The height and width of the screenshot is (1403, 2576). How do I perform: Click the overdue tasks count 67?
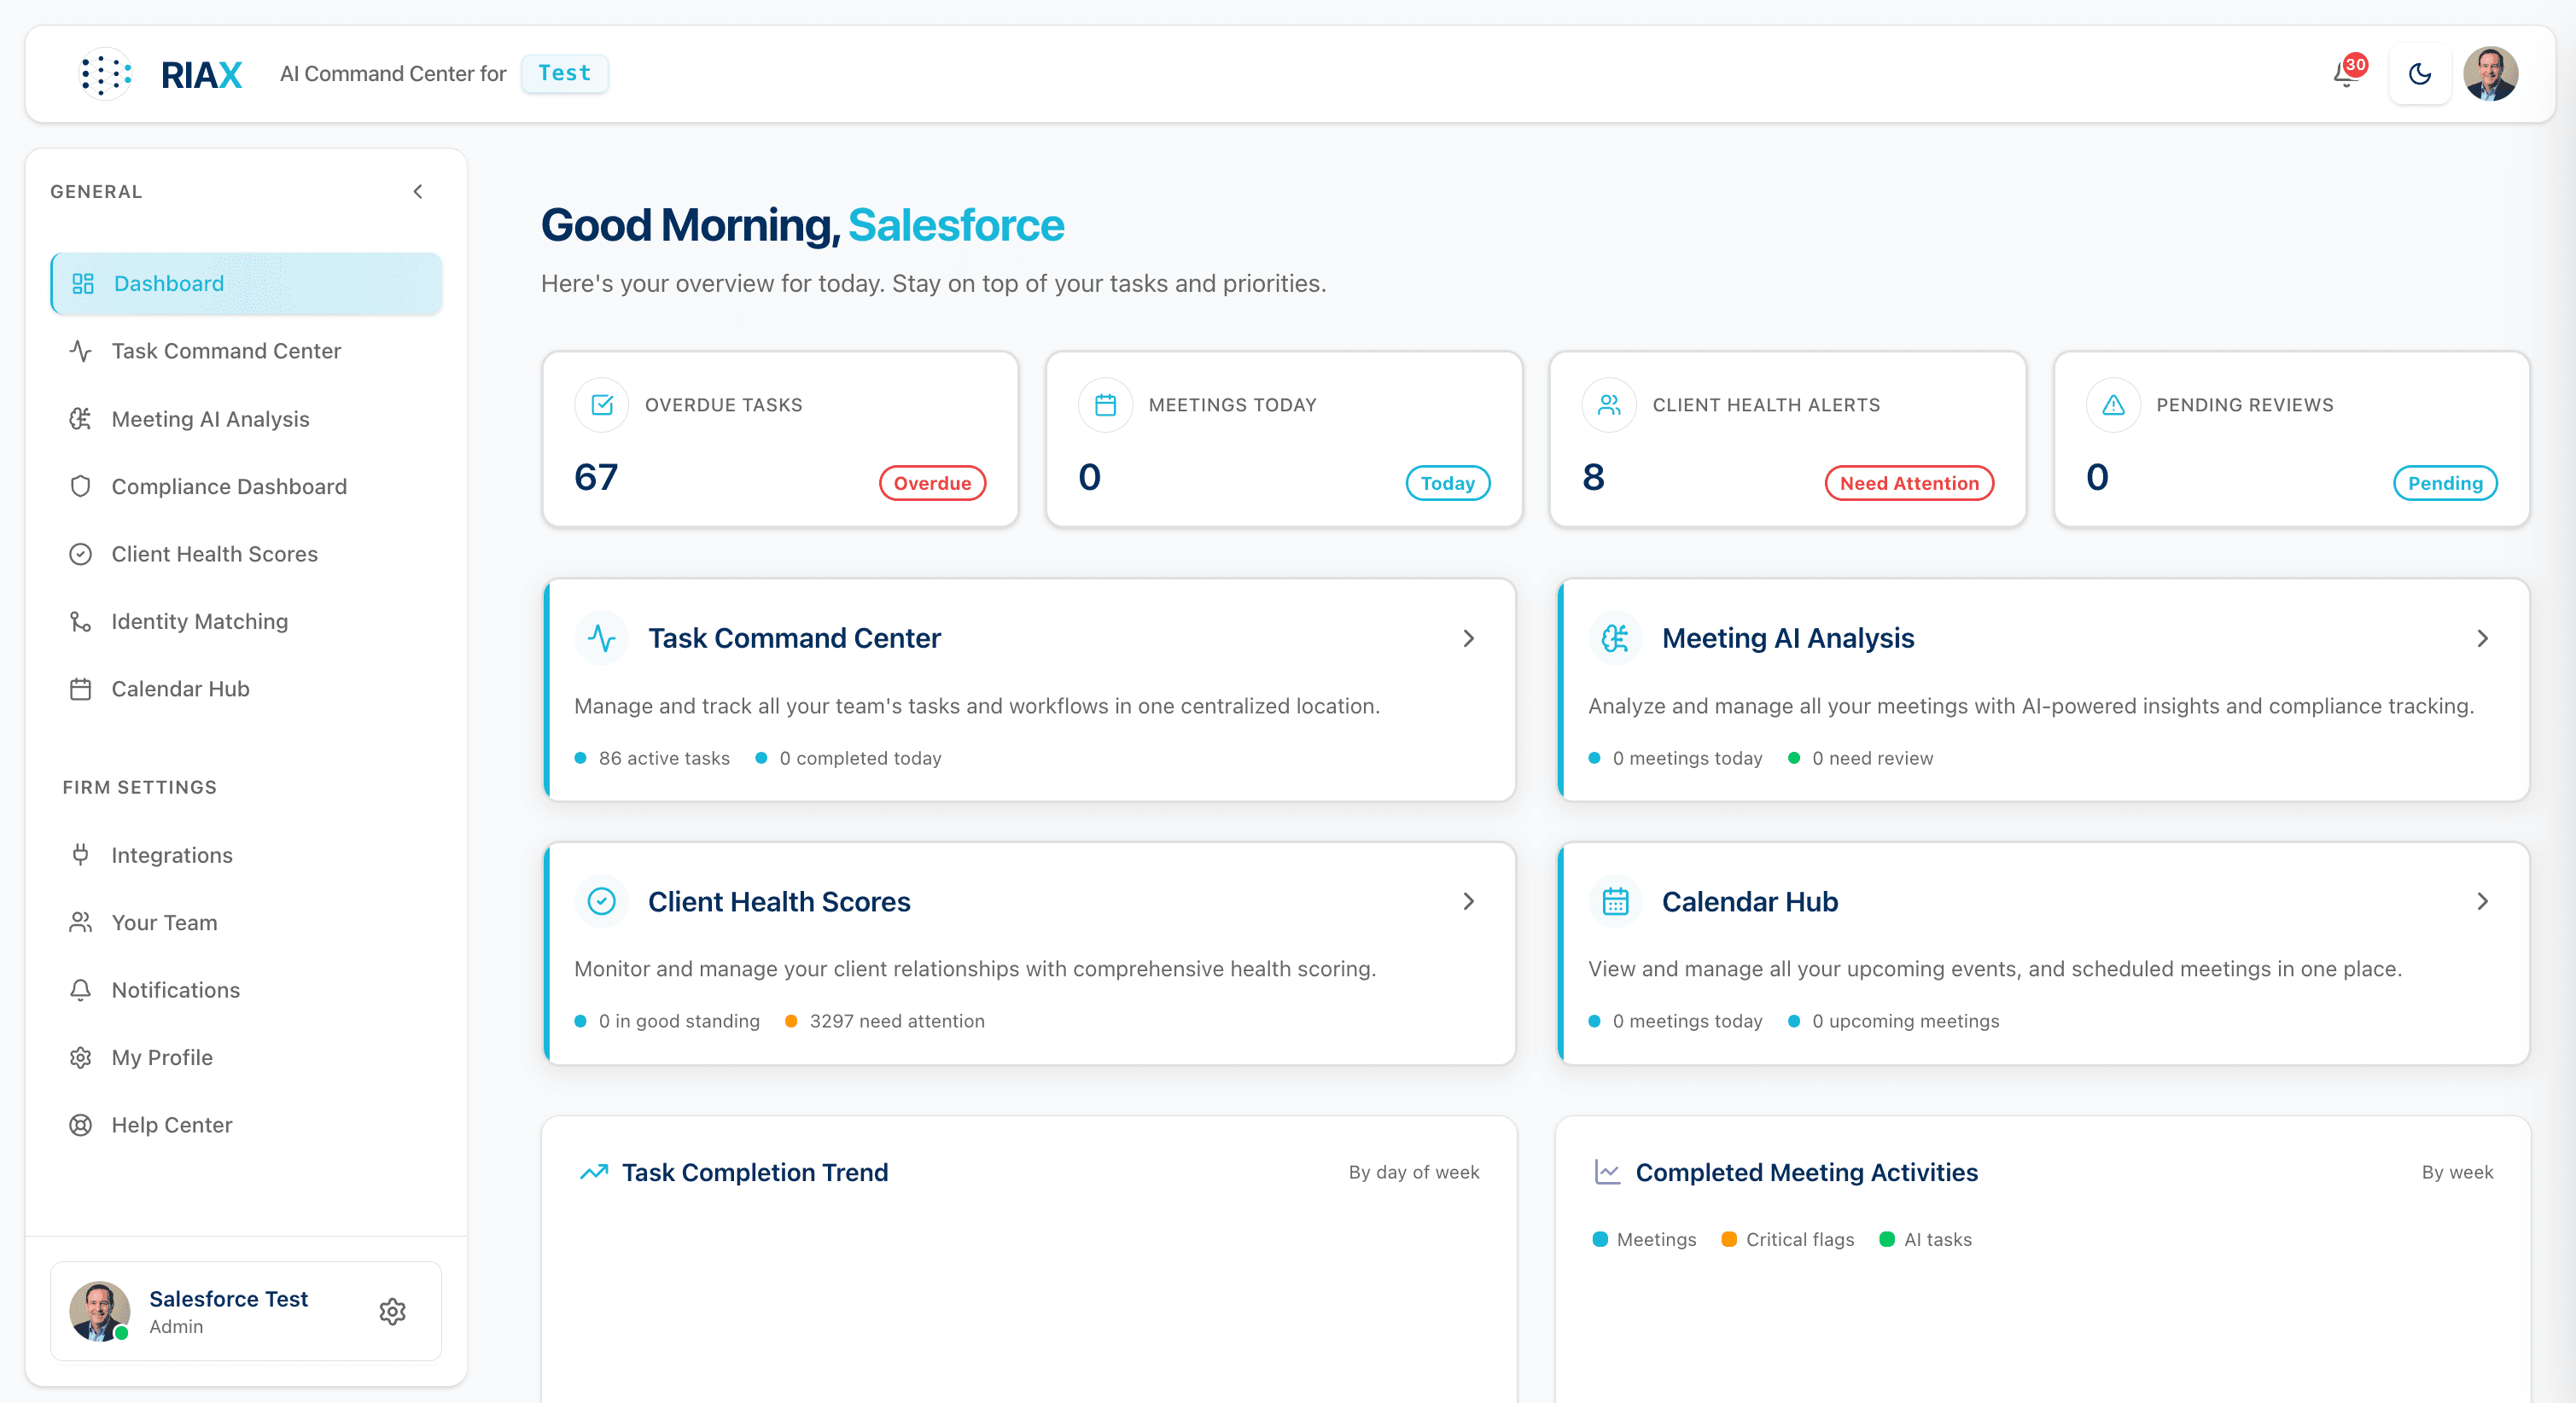[x=596, y=477]
